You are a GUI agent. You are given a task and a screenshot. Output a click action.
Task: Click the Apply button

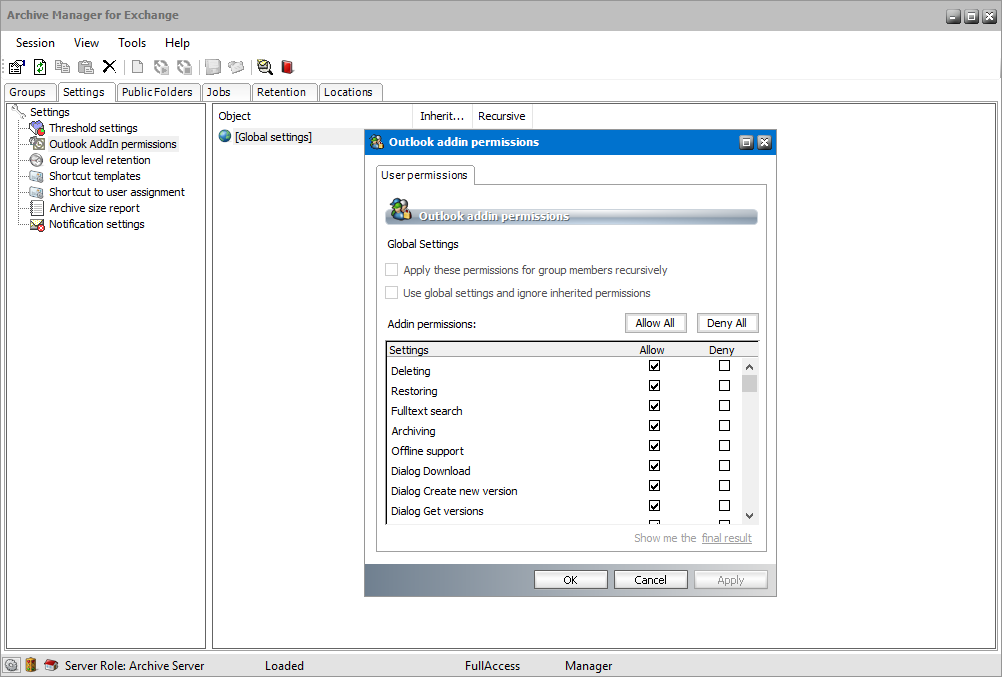coord(730,580)
